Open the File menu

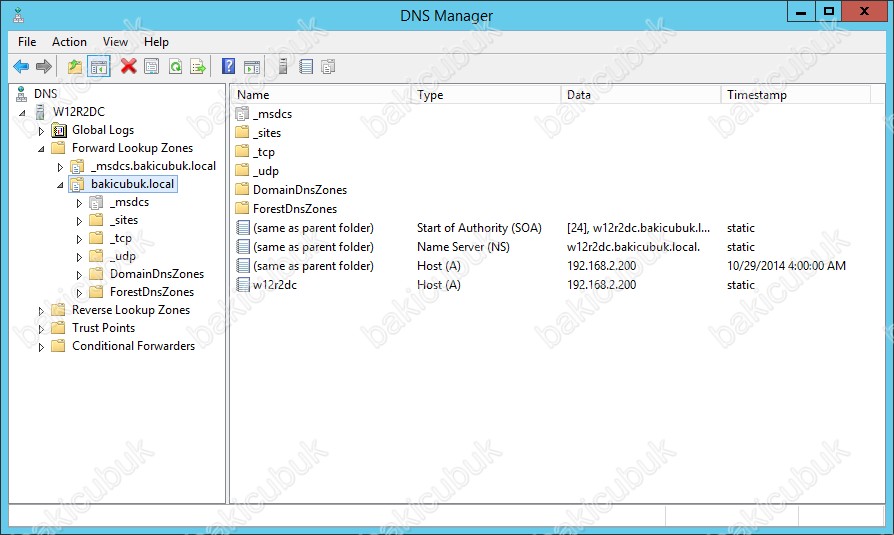pos(27,42)
